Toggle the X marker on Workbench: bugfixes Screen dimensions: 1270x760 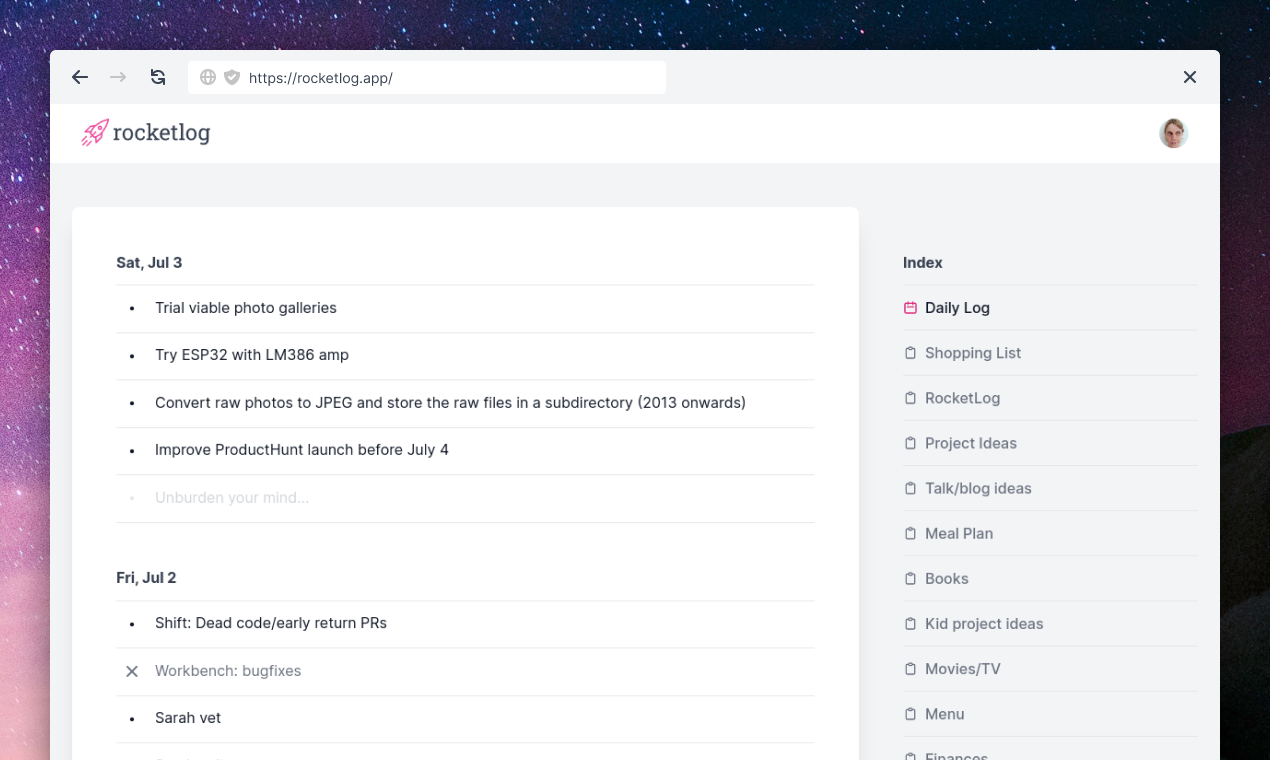click(x=132, y=671)
